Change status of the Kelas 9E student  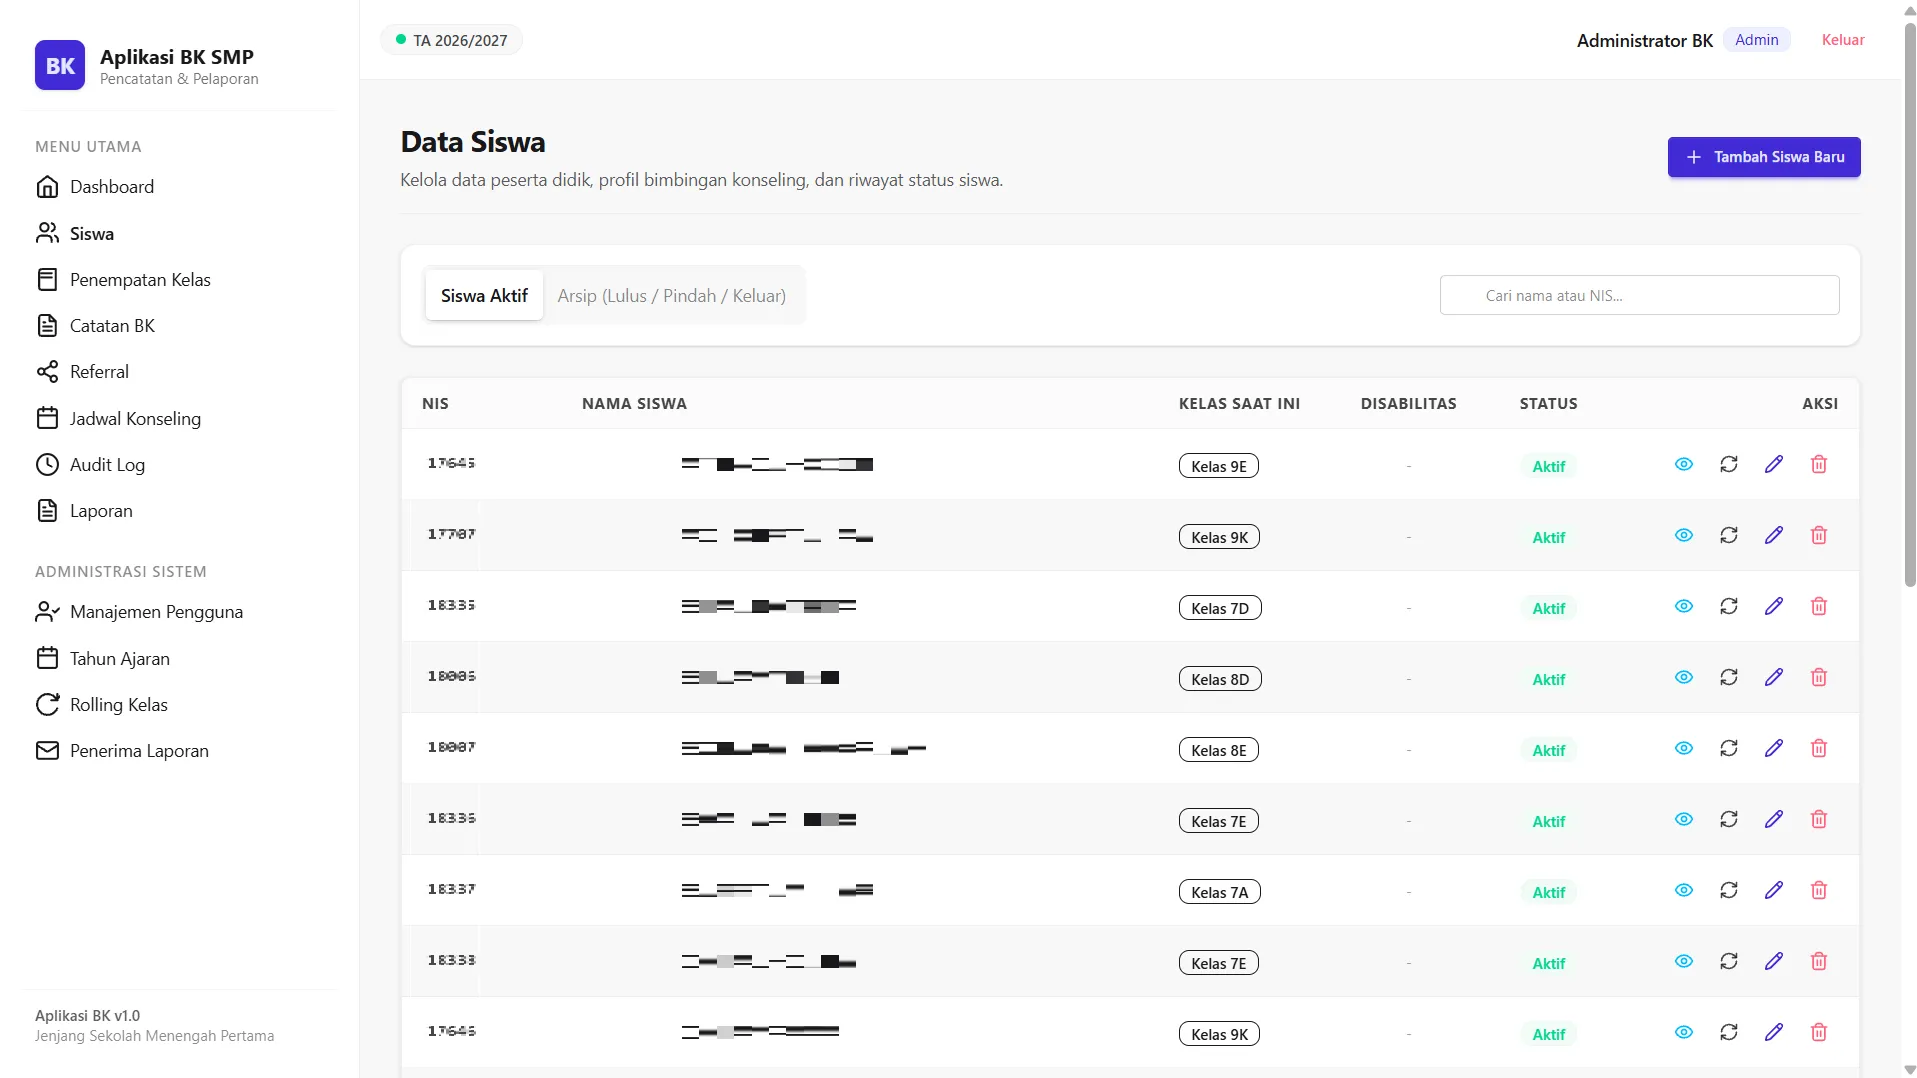(1729, 464)
